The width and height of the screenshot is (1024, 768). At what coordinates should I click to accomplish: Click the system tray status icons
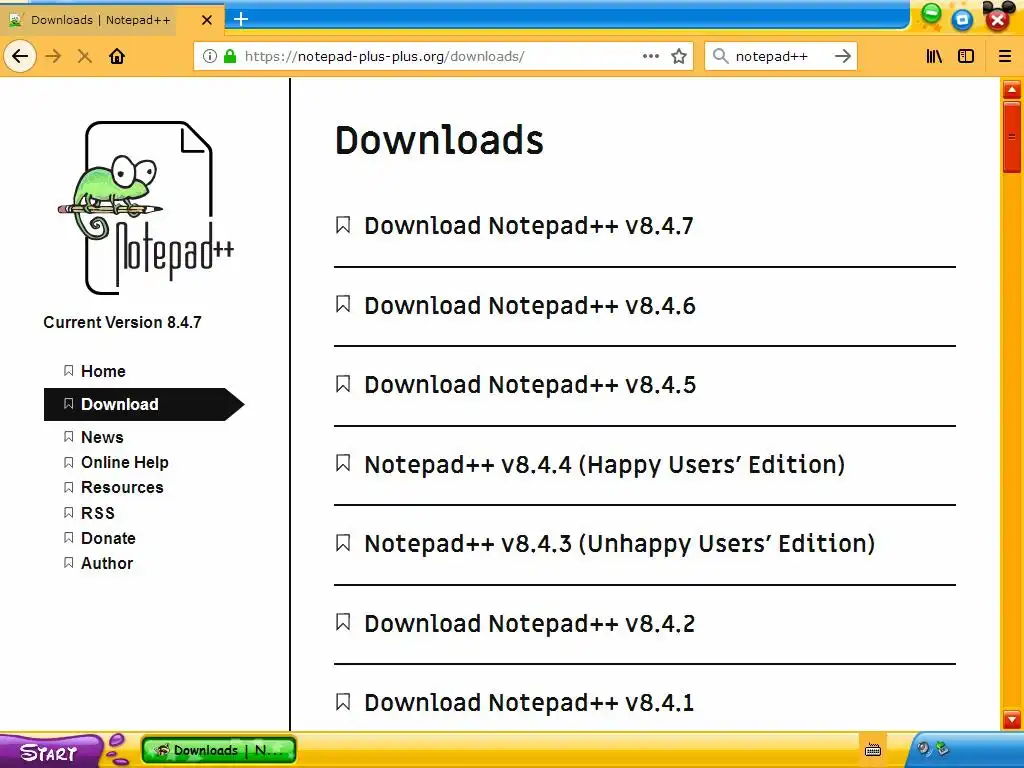(933, 749)
